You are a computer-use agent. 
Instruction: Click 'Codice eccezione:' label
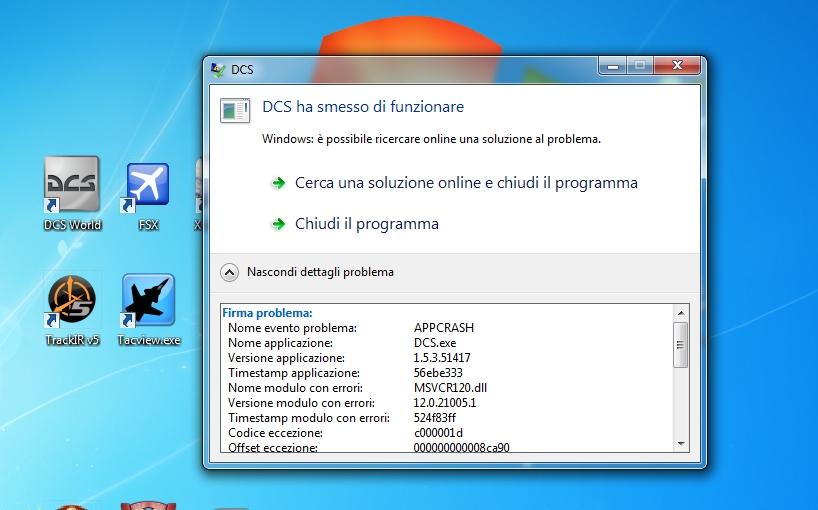(x=275, y=433)
